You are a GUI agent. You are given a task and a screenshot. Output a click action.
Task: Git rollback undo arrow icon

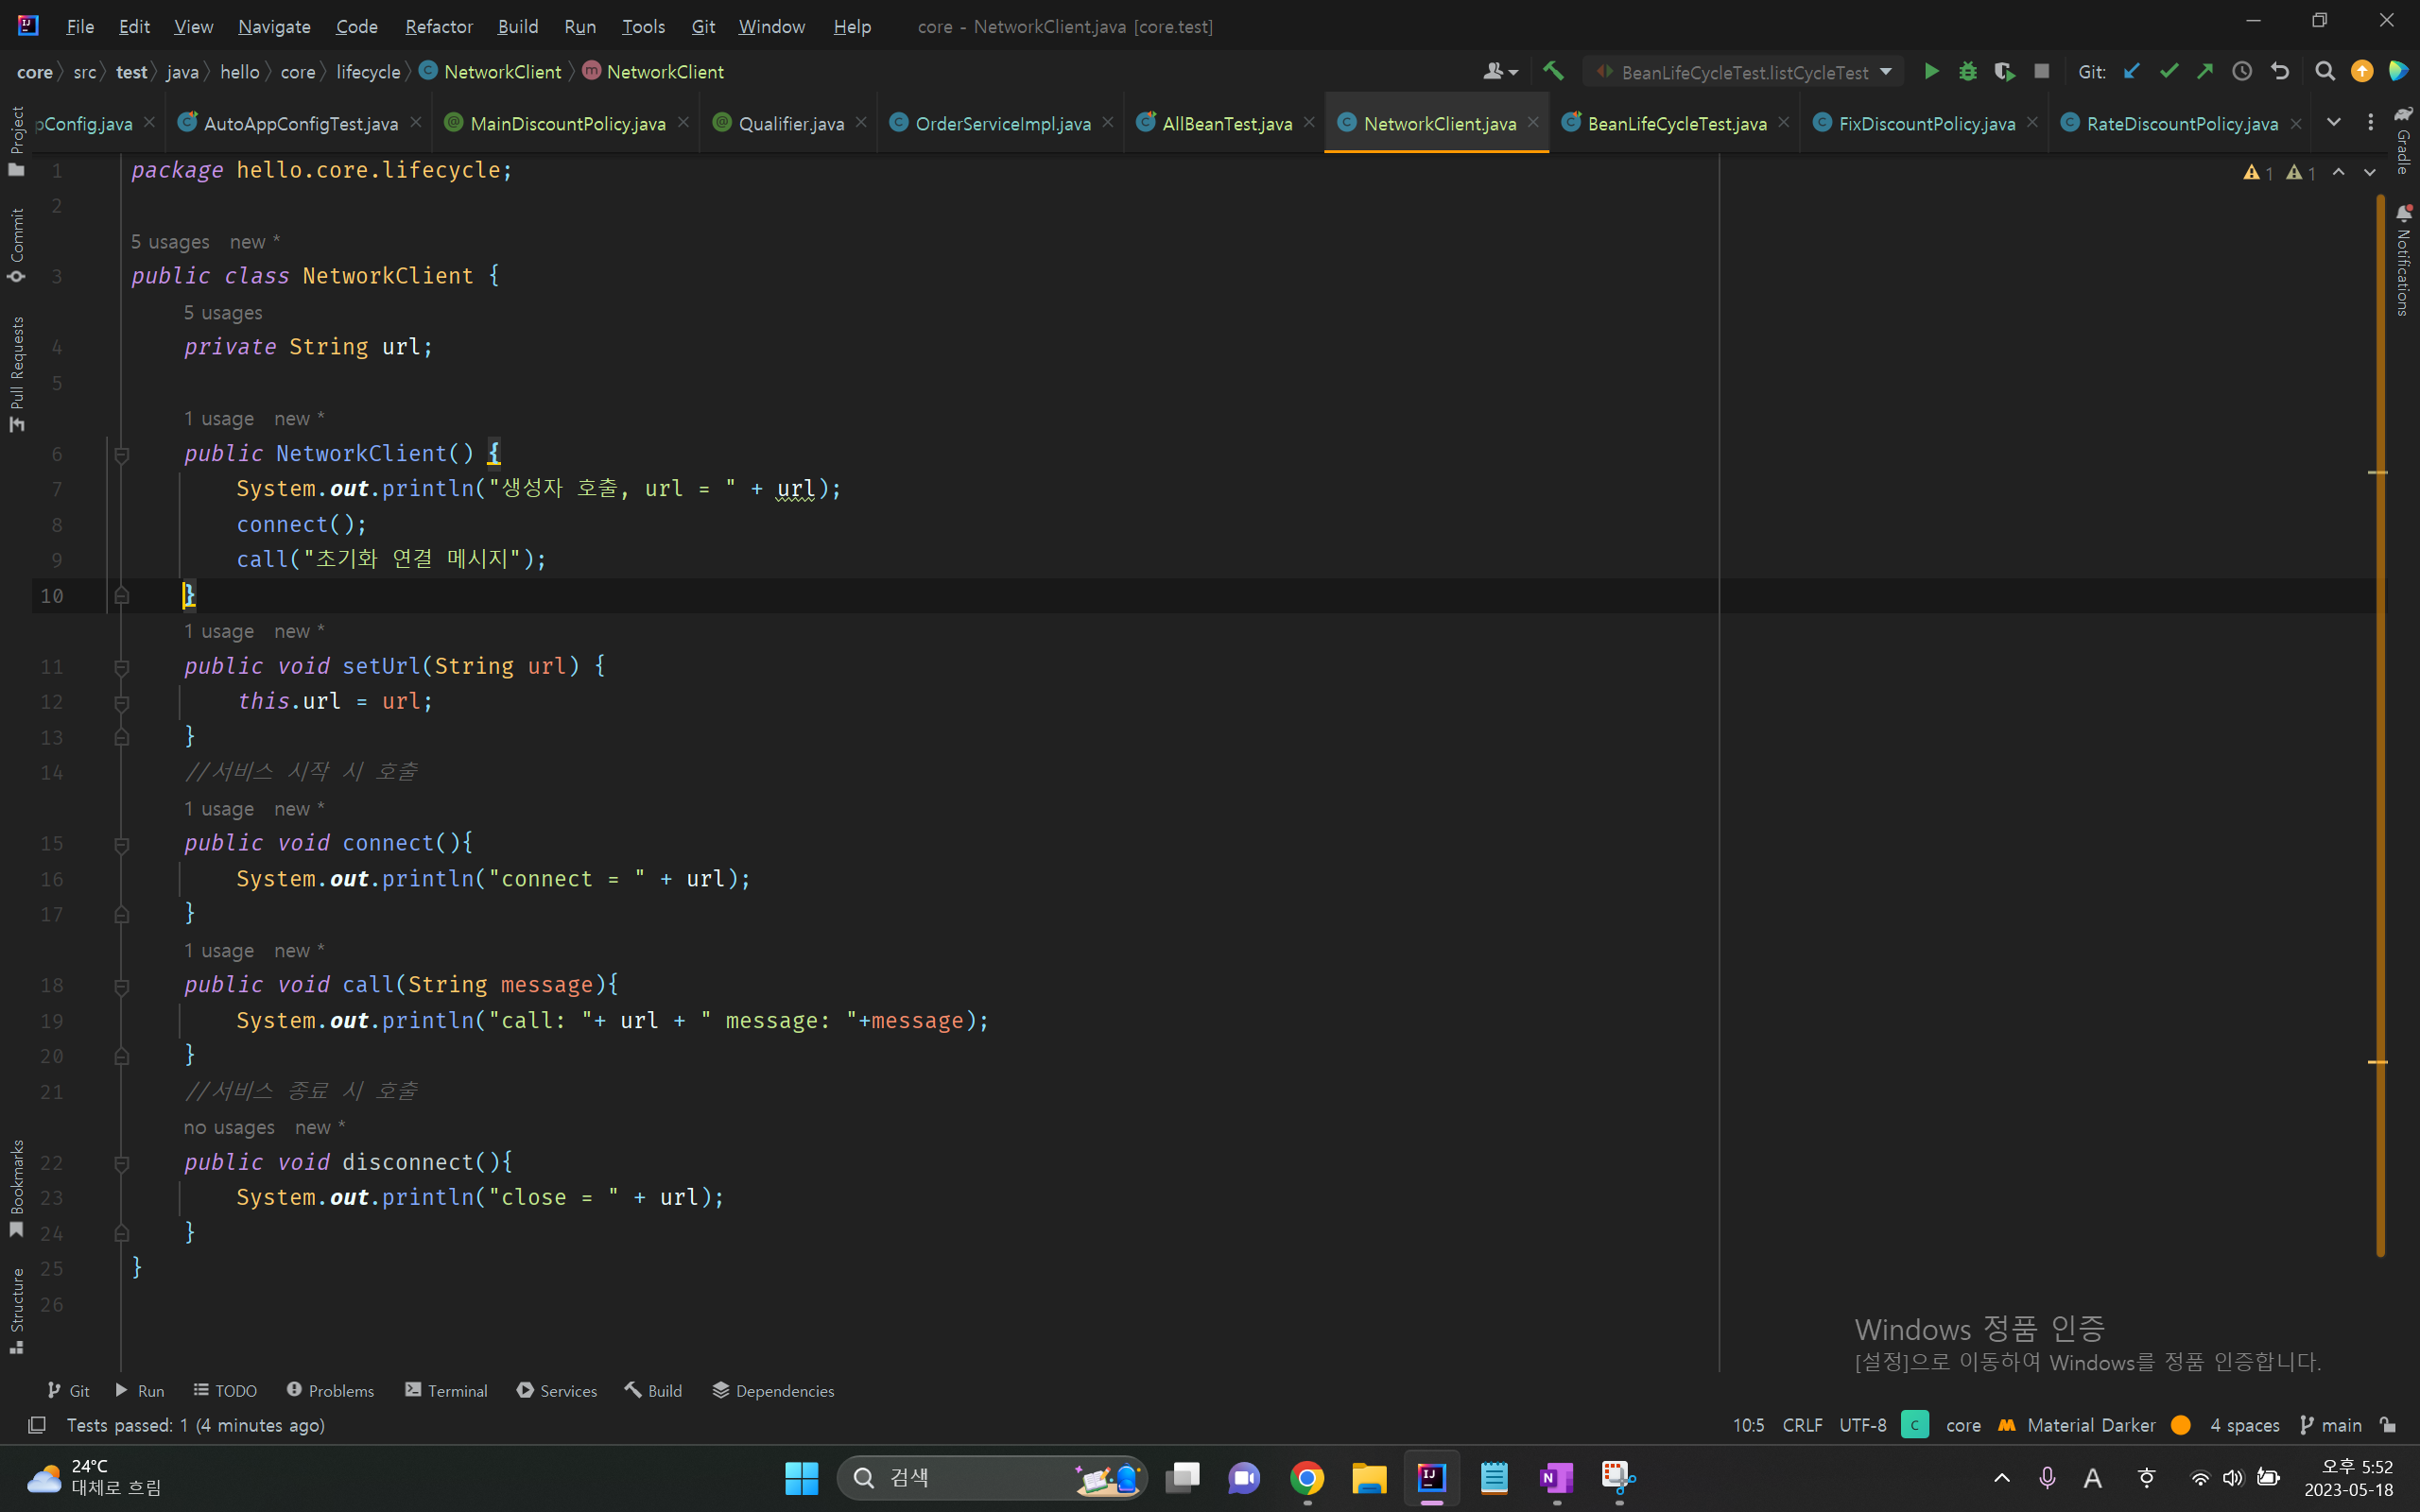(2279, 72)
